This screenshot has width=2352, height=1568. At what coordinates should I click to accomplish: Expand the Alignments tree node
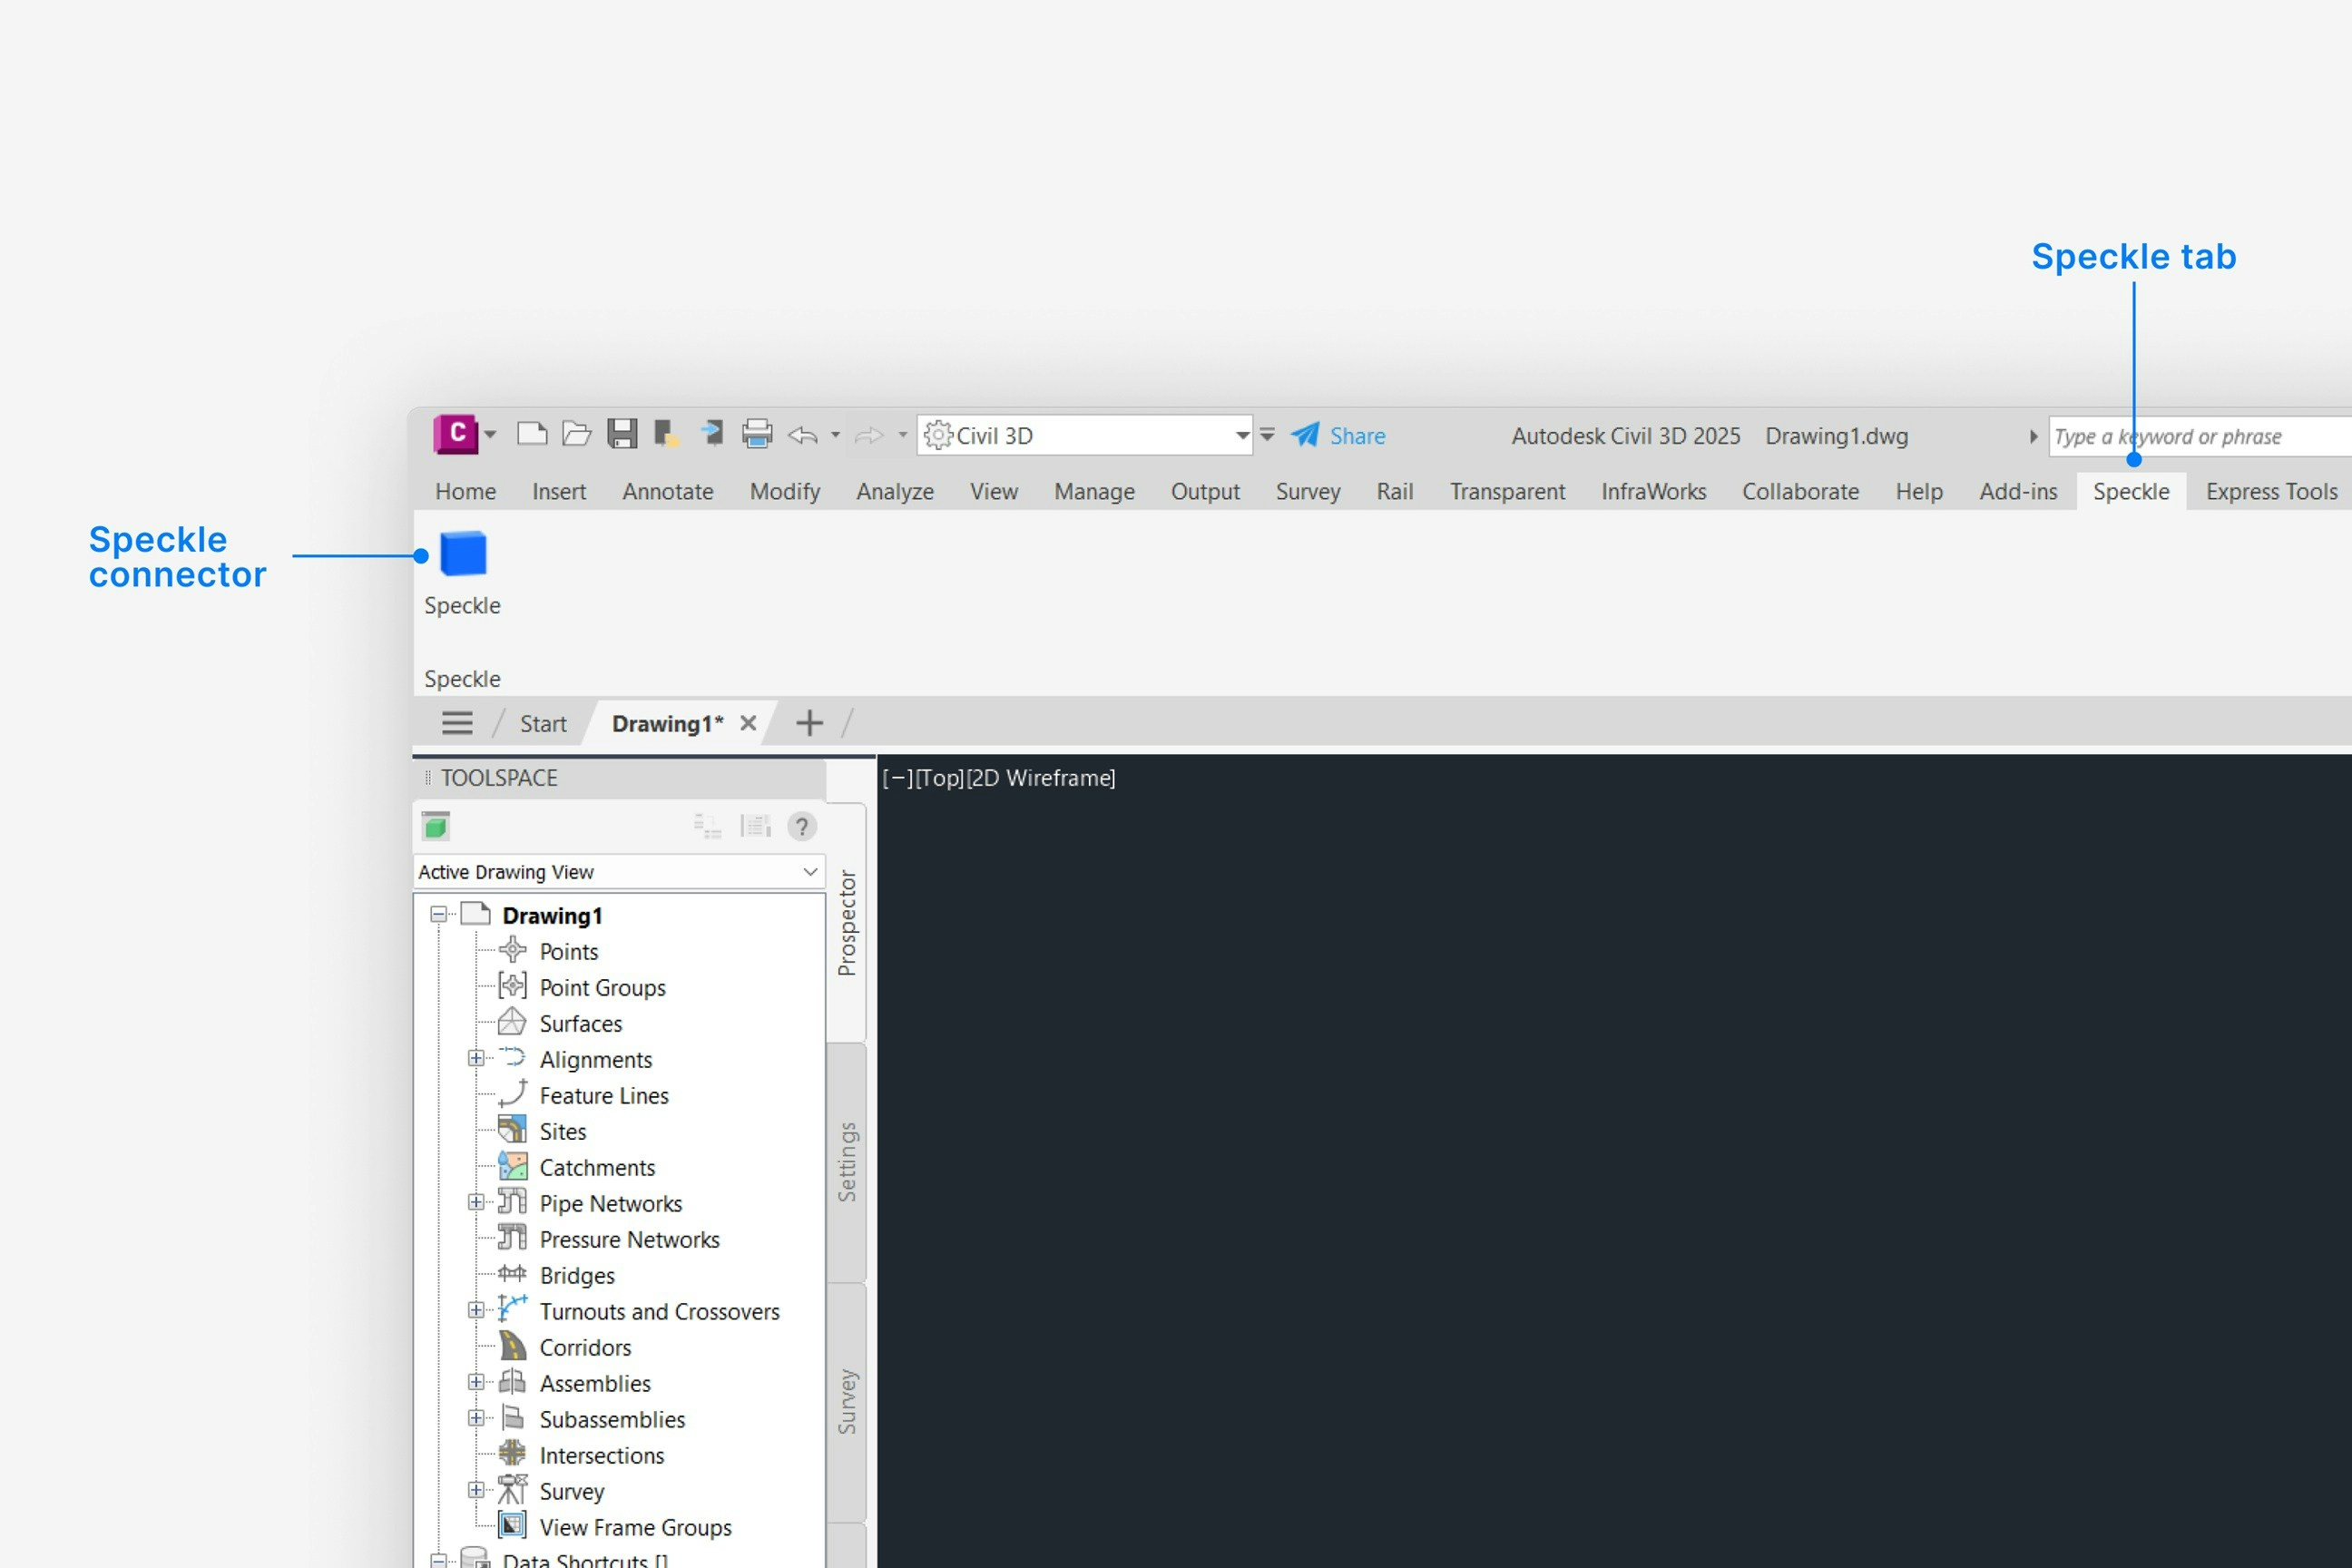point(476,1059)
